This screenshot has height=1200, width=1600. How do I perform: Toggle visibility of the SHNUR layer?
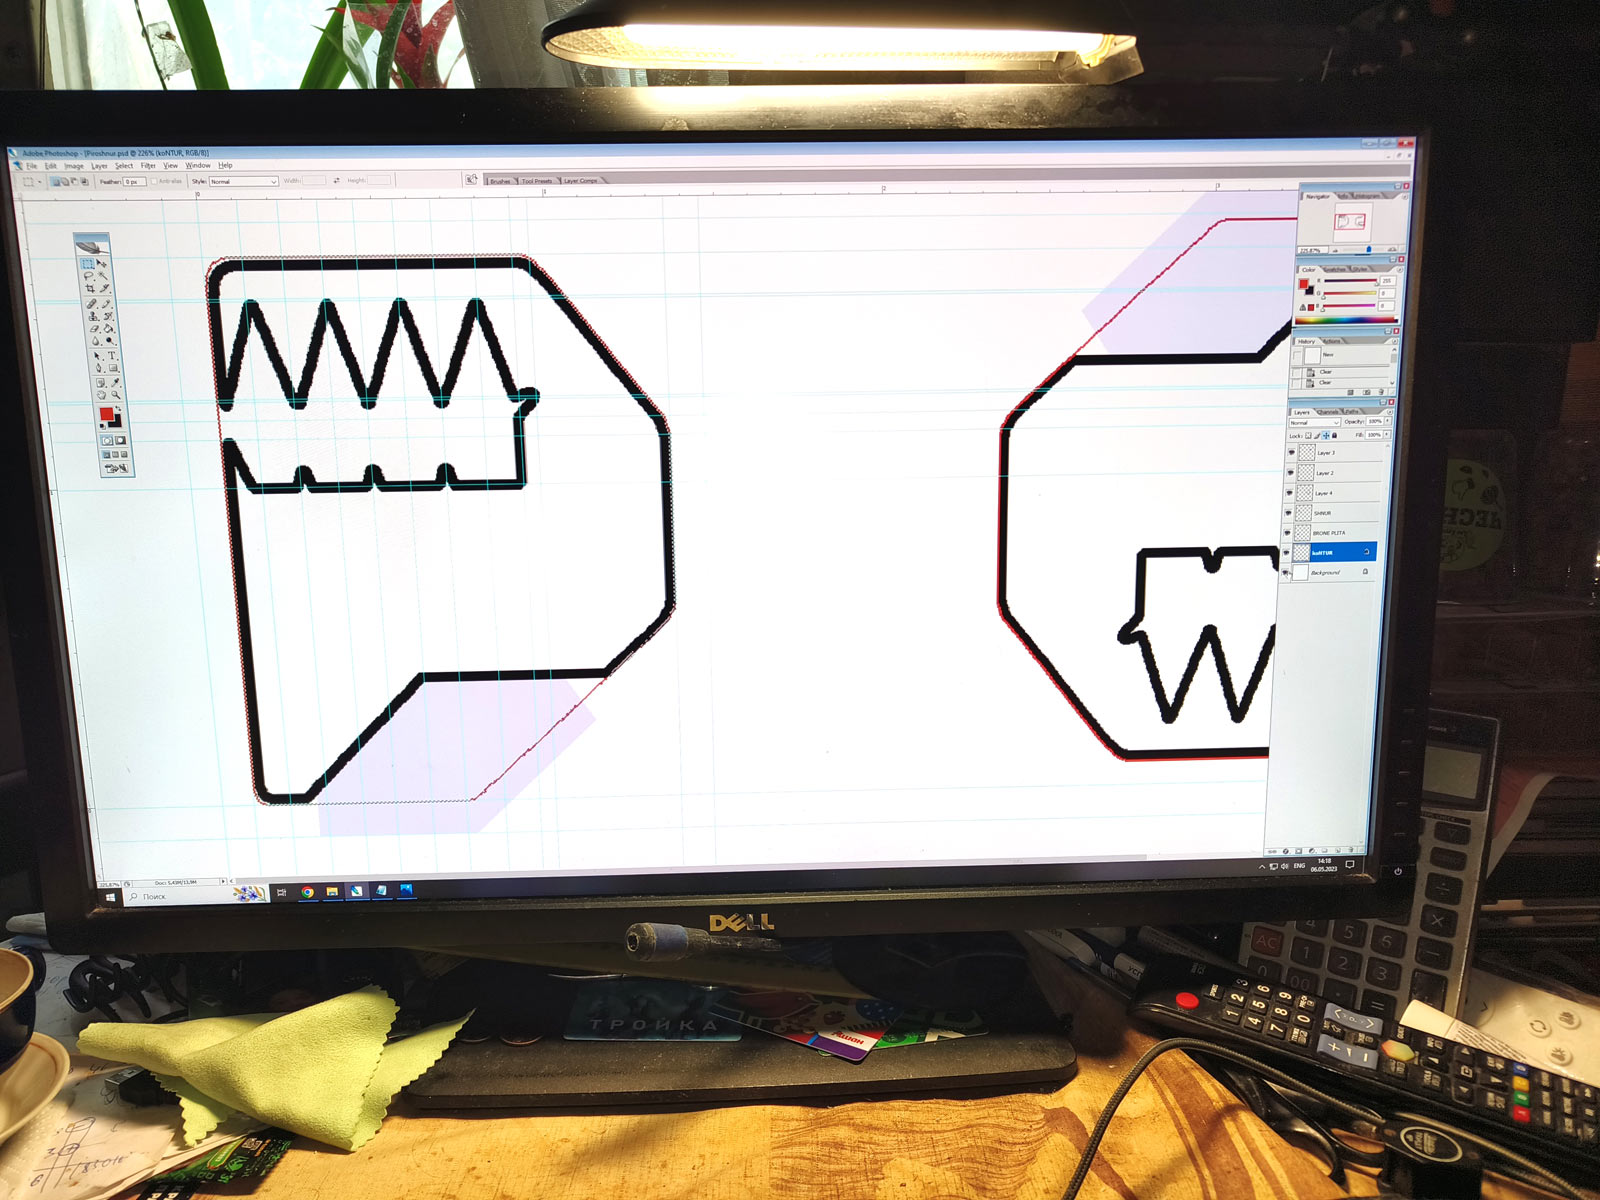point(1289,513)
